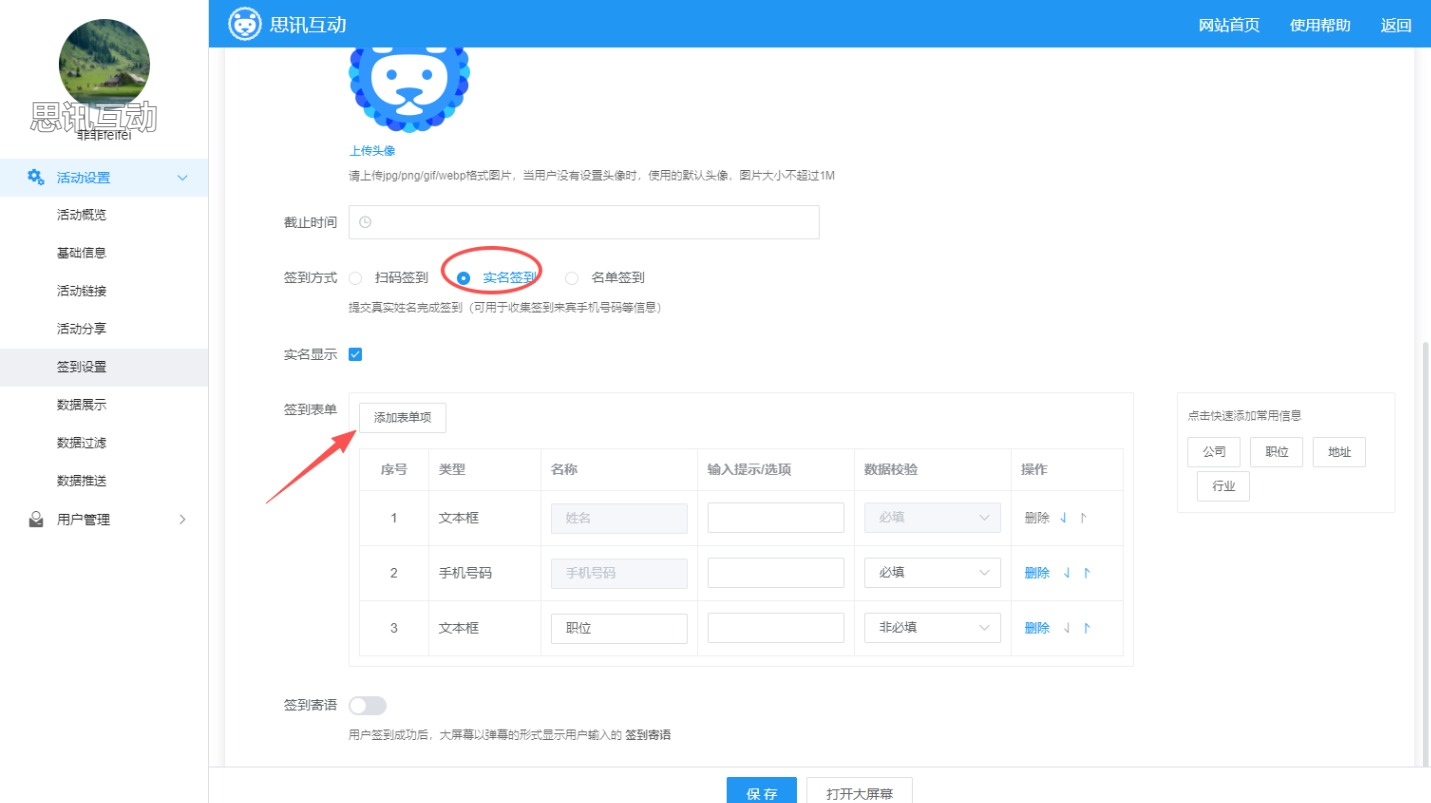Screen dimensions: 1431x803
Task: Uncheck the 实名显示 checkbox
Action: coord(355,354)
